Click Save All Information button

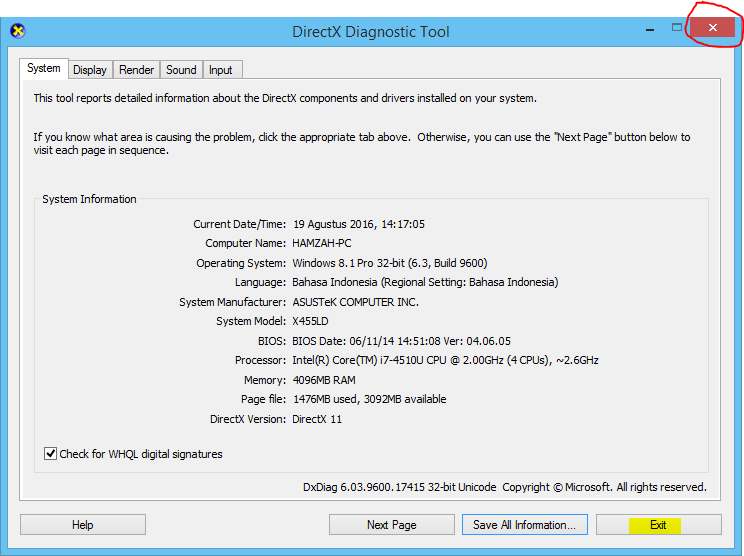pos(525,525)
